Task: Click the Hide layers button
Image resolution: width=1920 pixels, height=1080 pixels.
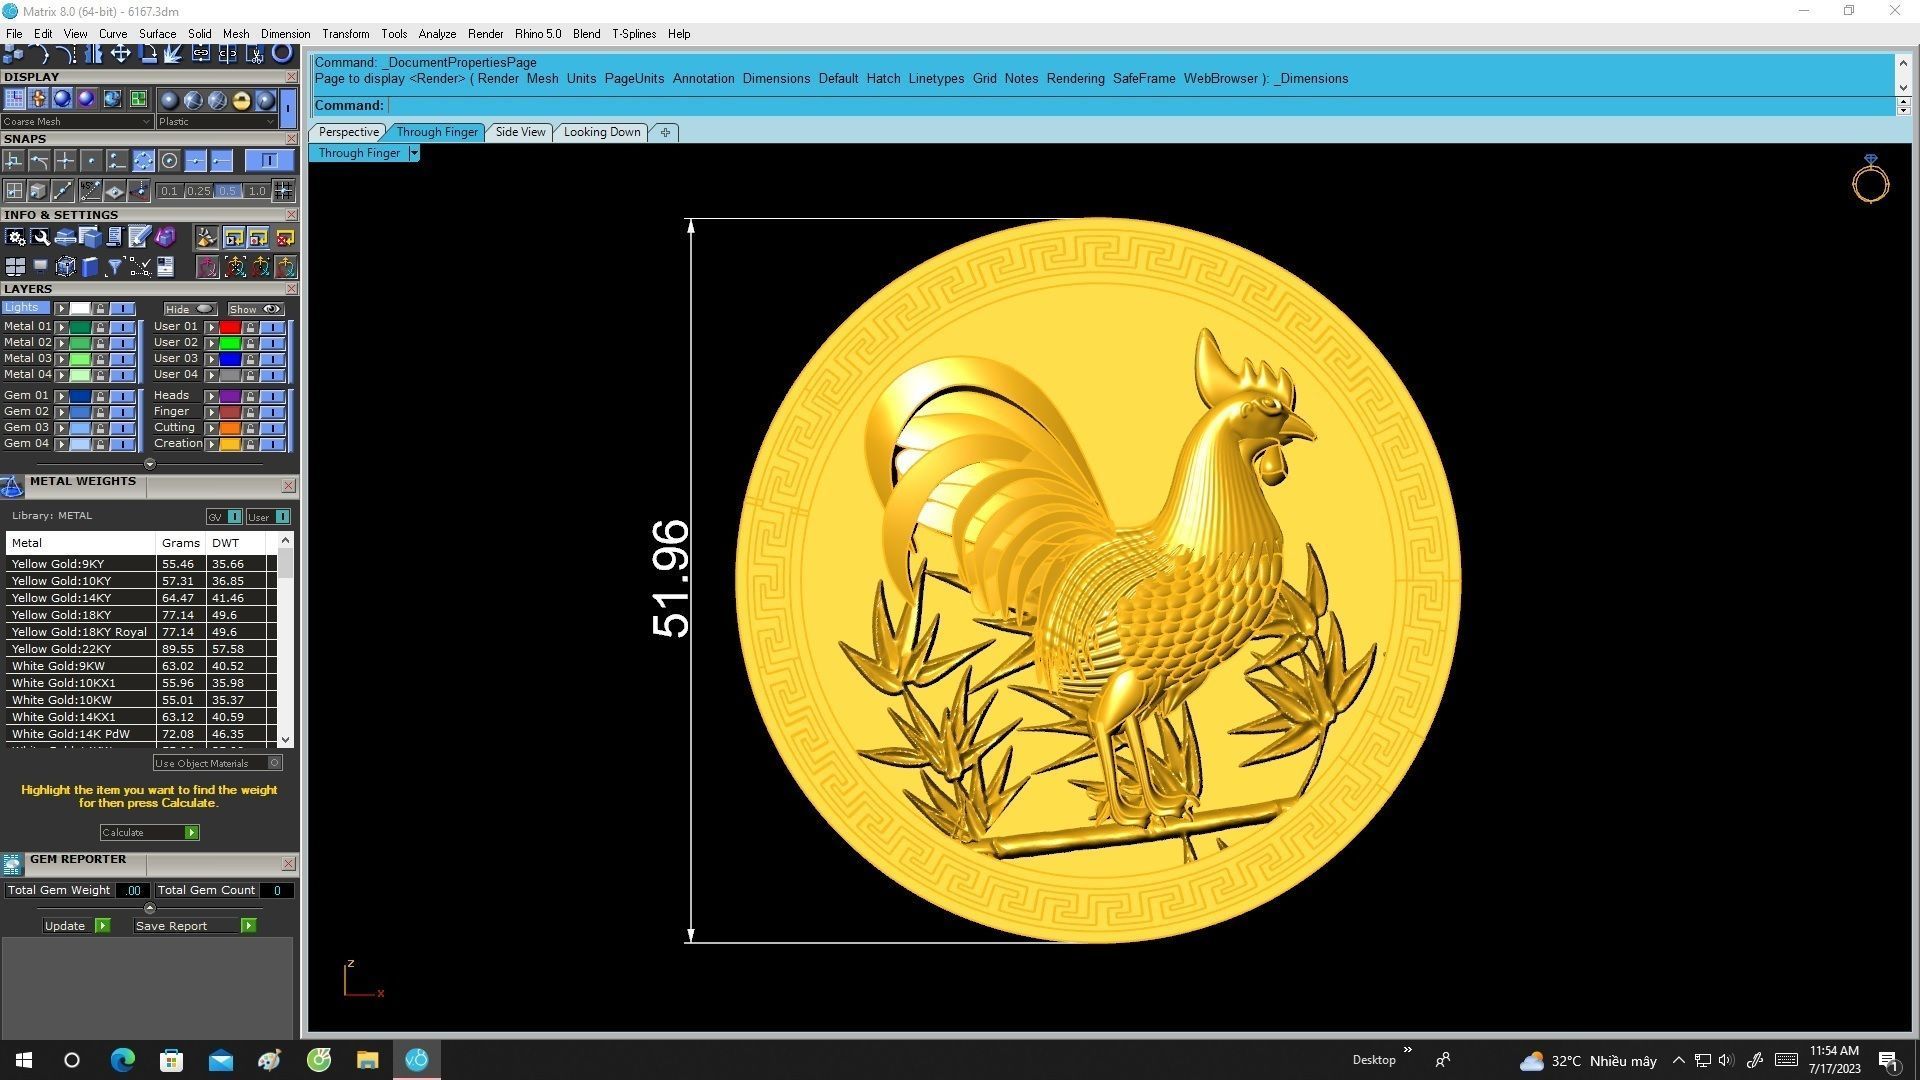Action: tap(190, 309)
